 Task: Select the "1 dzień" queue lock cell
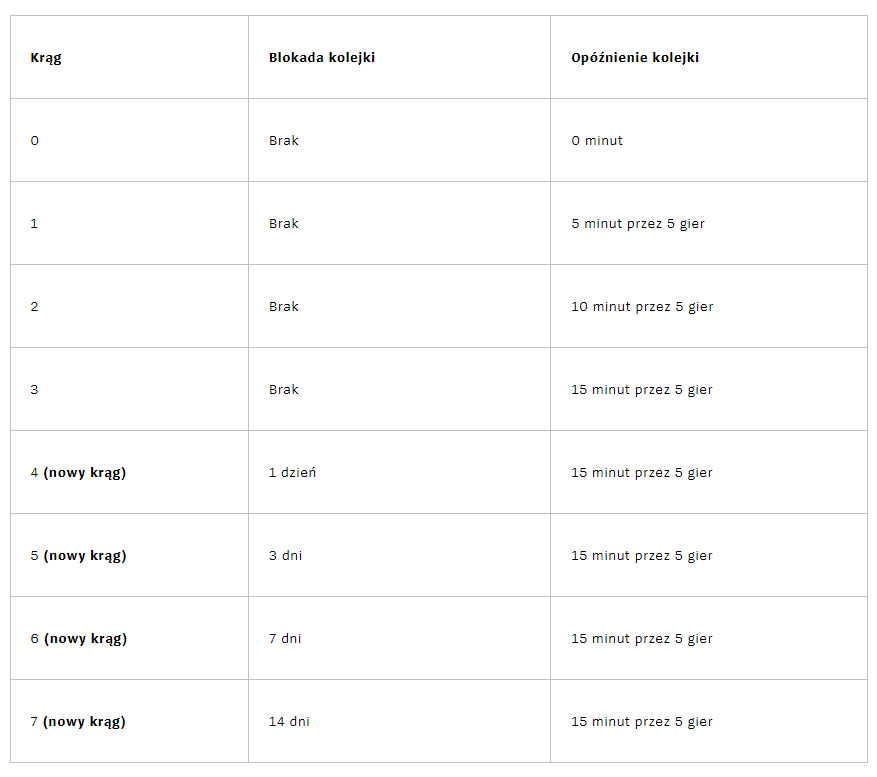click(292, 473)
